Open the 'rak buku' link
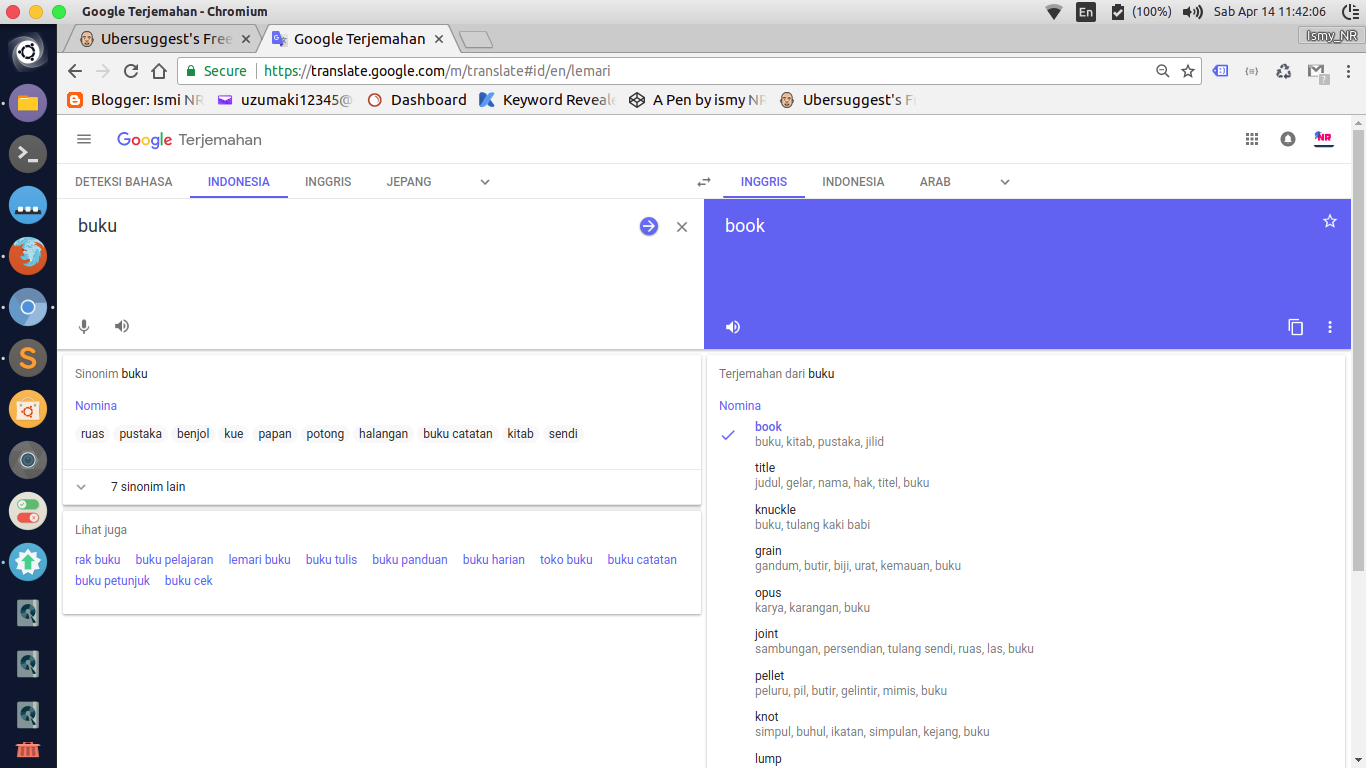 tap(98, 560)
